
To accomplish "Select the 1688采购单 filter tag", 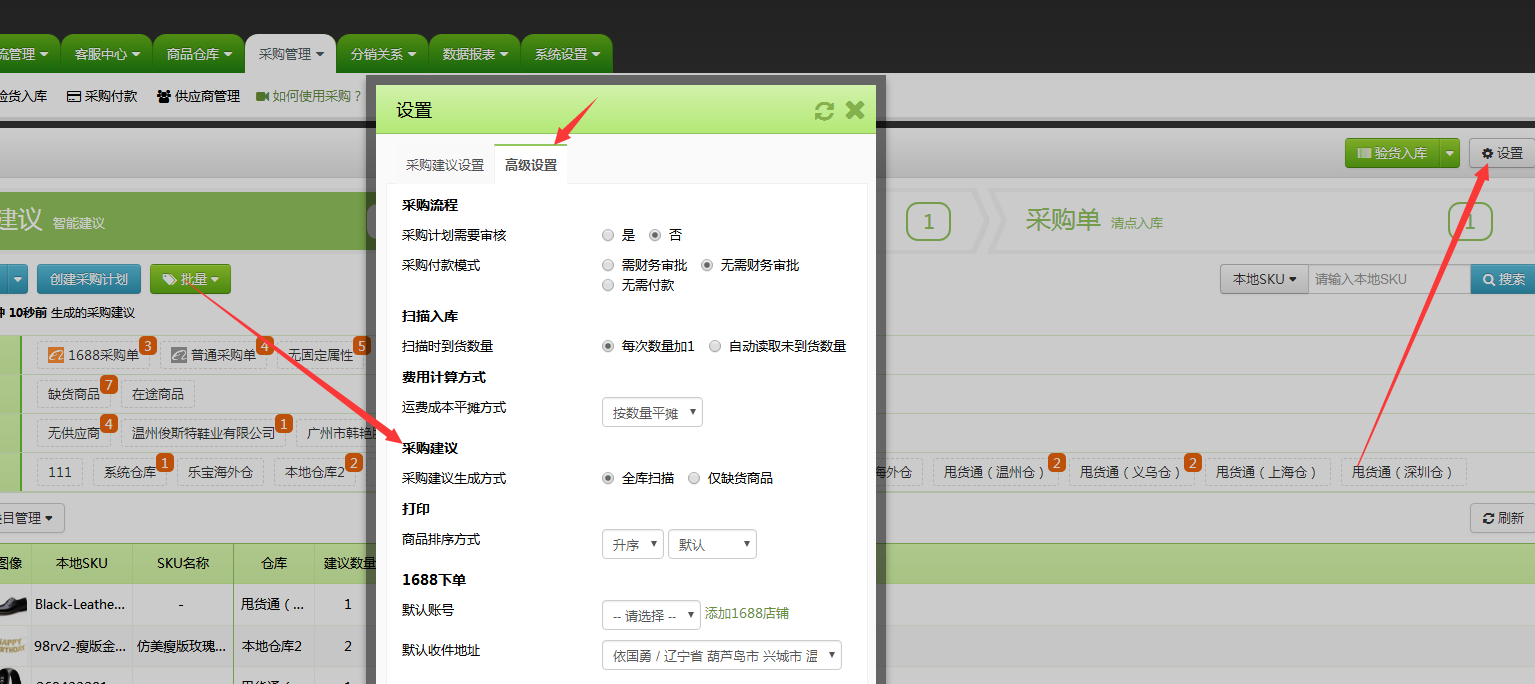I will click(93, 355).
